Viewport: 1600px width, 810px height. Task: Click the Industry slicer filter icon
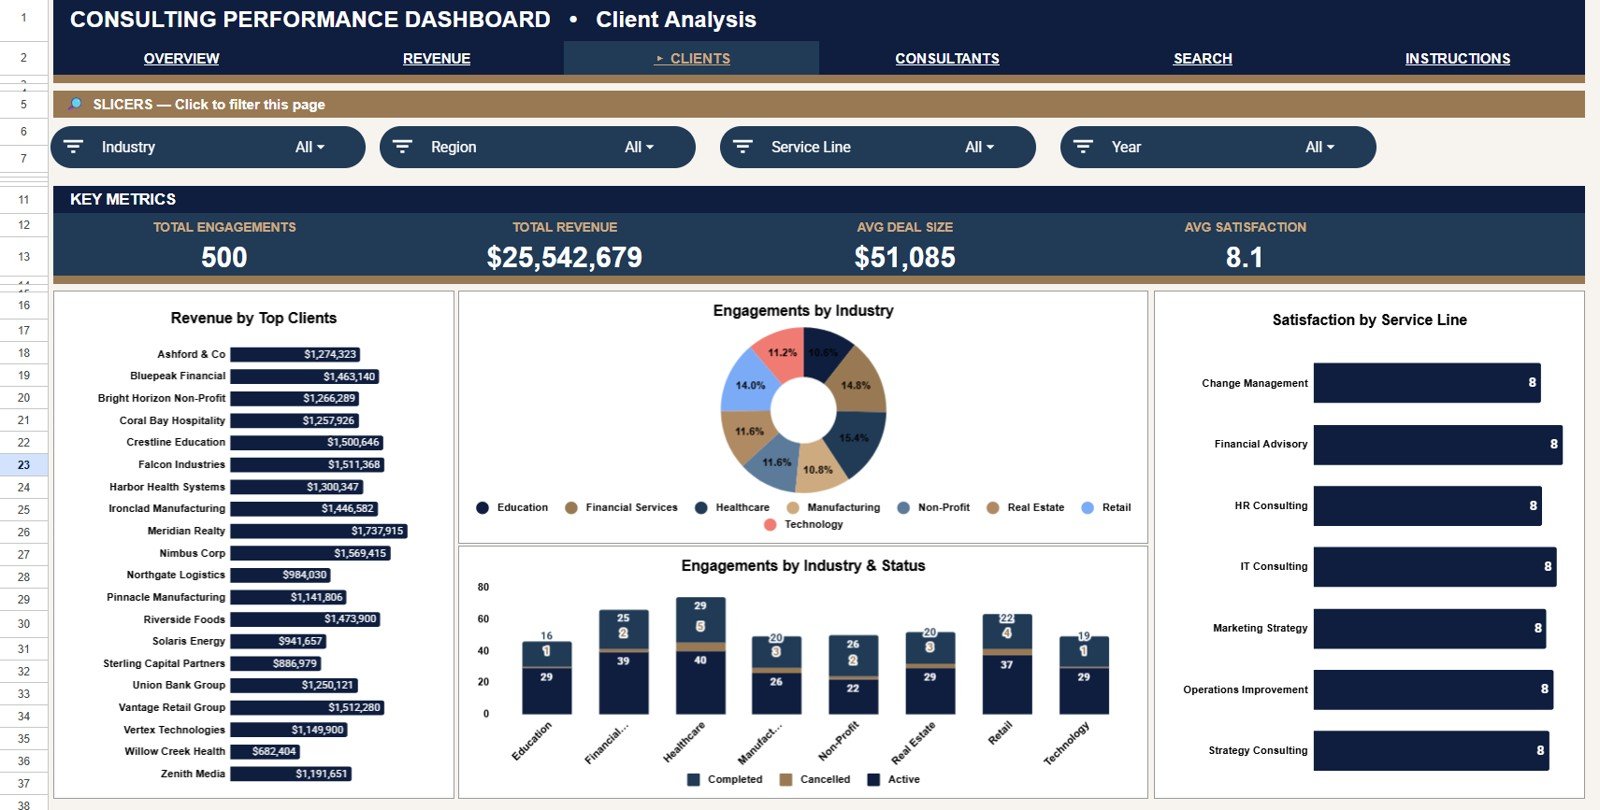pyautogui.click(x=73, y=147)
